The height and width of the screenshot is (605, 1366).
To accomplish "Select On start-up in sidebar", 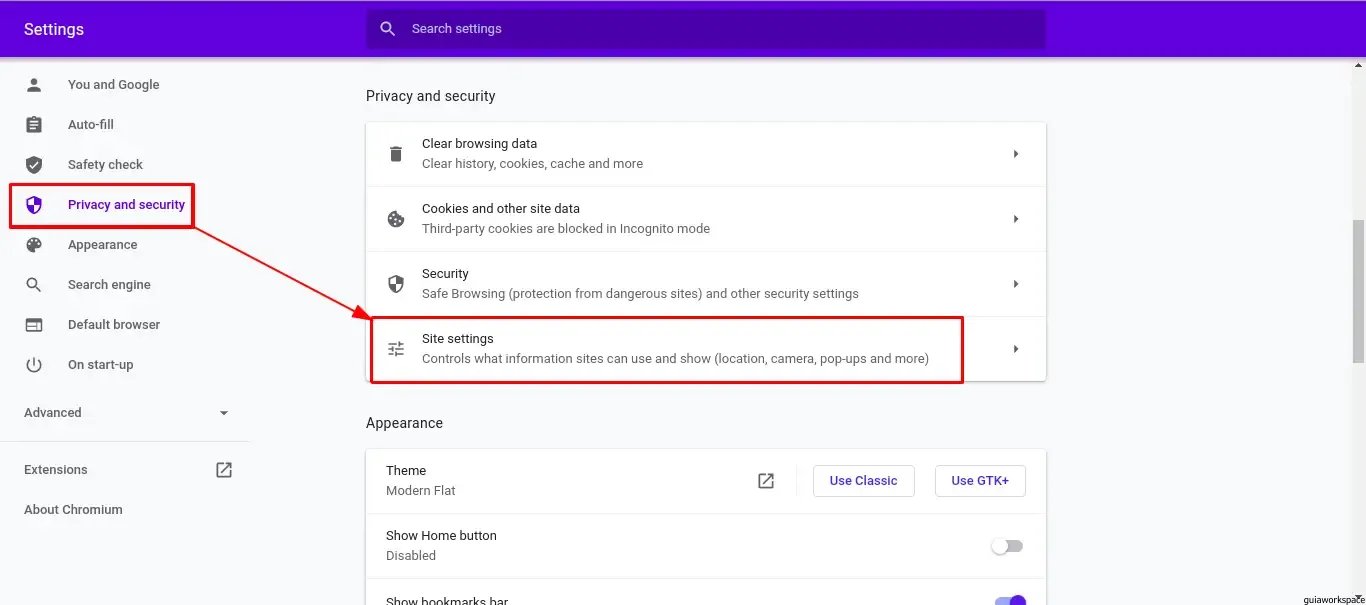I will [x=100, y=365].
